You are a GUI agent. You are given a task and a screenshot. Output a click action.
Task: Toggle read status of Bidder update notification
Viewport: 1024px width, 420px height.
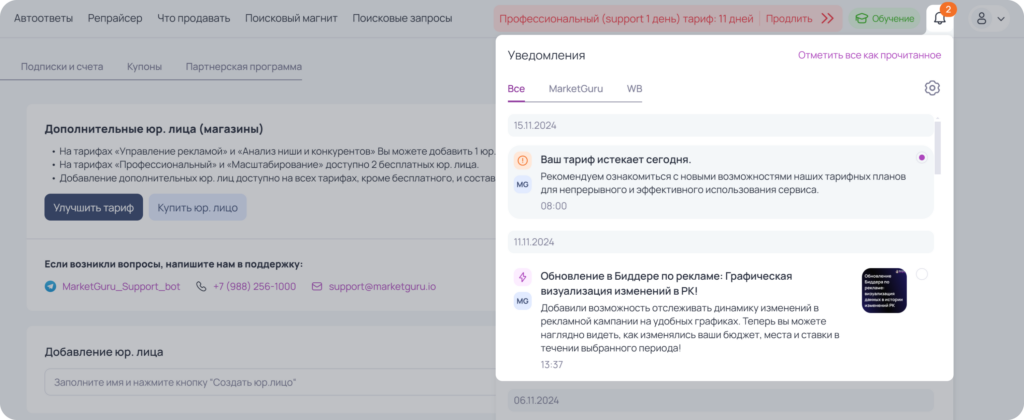921,274
